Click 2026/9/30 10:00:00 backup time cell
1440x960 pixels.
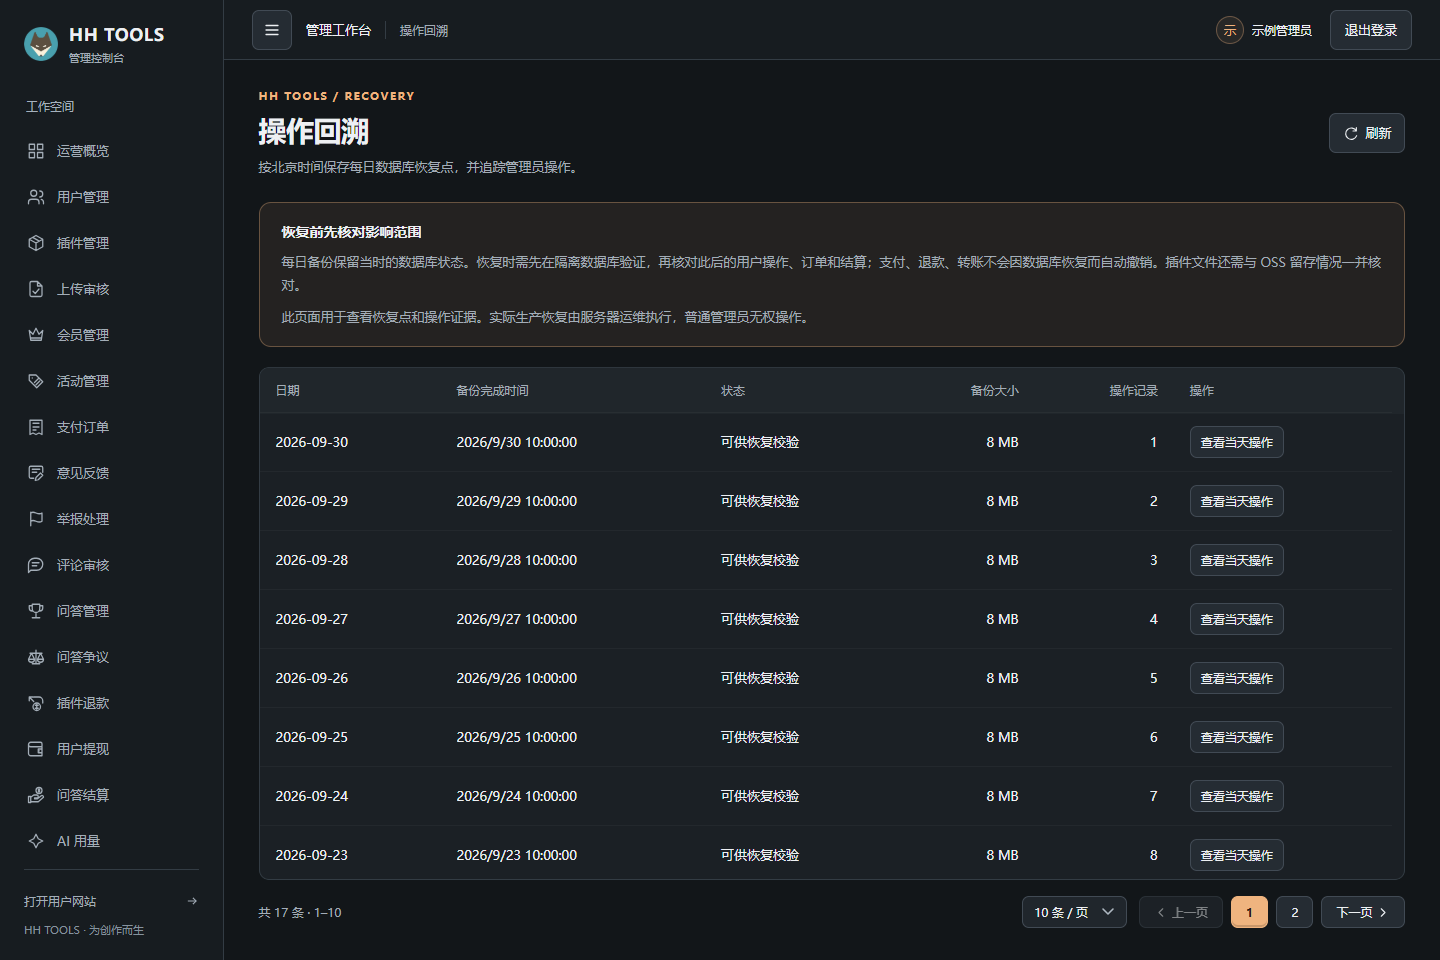[x=517, y=442]
